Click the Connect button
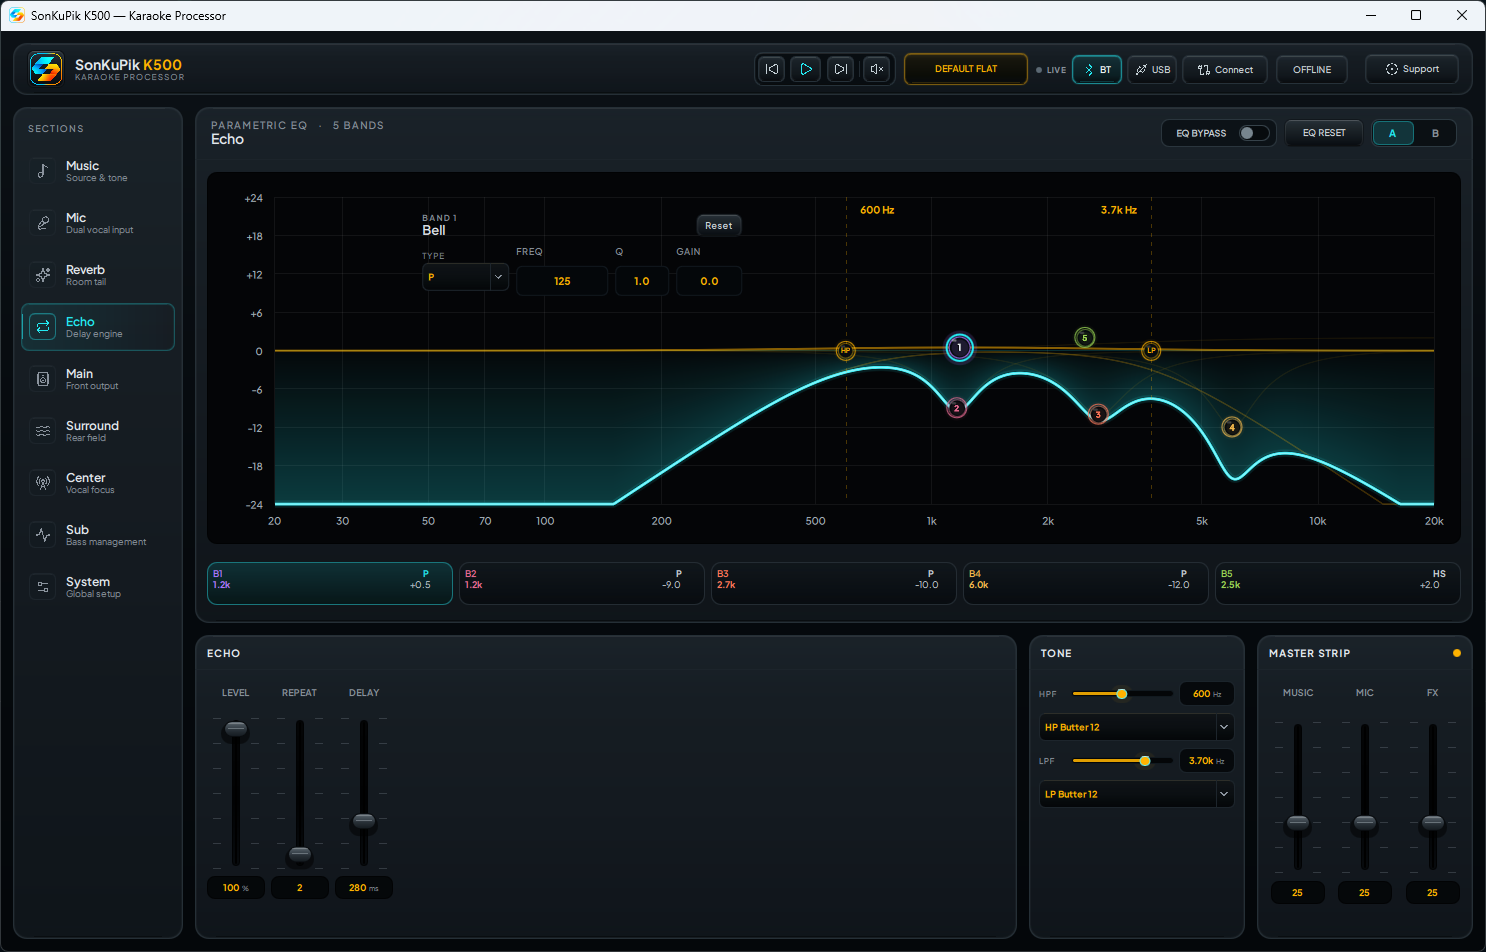Image resolution: width=1486 pixels, height=952 pixels. (1226, 70)
